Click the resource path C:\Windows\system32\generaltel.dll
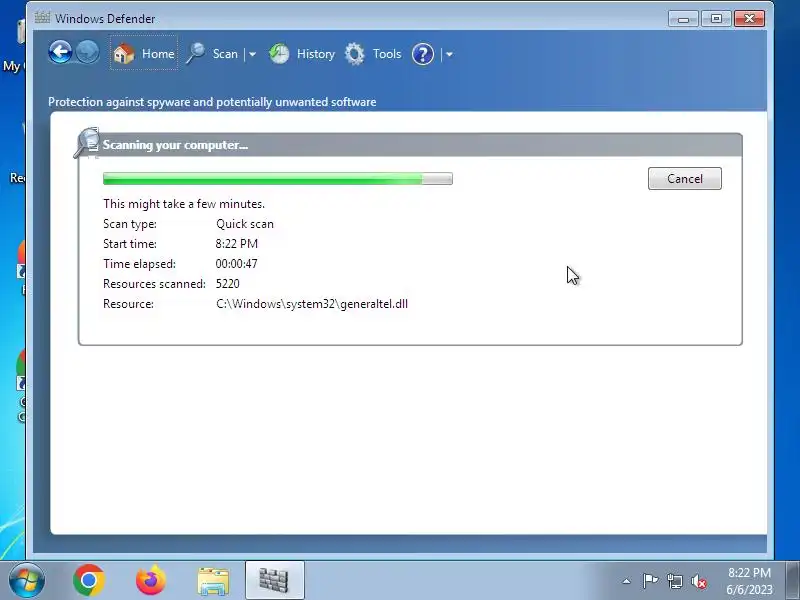800x600 pixels. point(312,304)
